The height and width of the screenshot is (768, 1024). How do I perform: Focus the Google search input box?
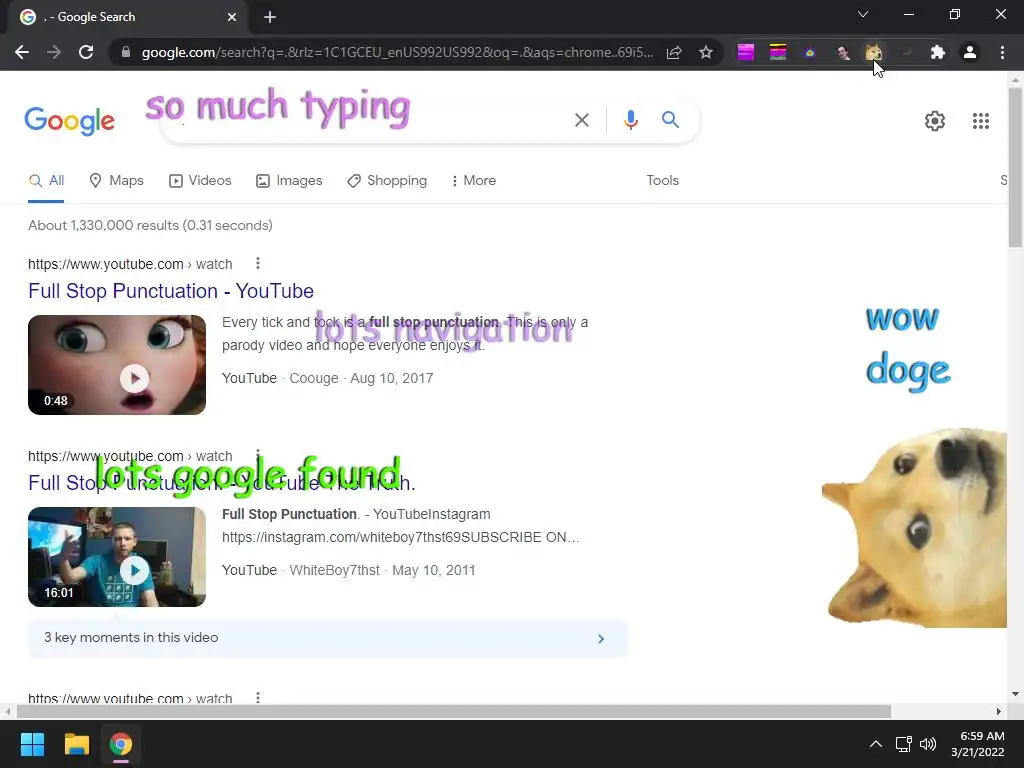366,120
